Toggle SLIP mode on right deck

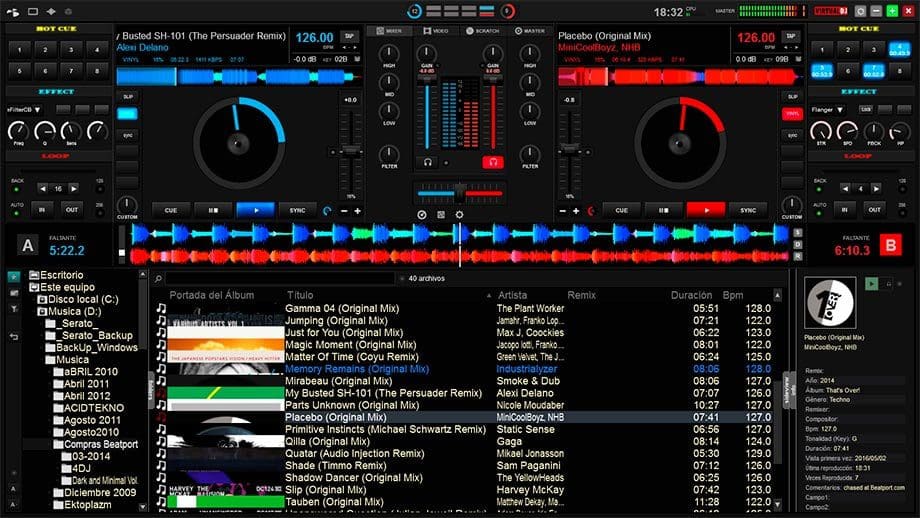(x=793, y=96)
